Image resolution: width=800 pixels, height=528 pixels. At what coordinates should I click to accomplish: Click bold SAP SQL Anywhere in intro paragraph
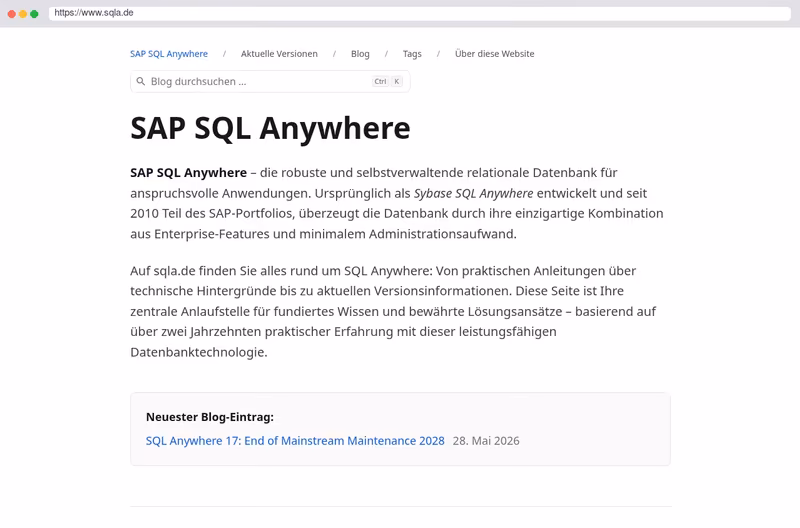[x=188, y=173]
